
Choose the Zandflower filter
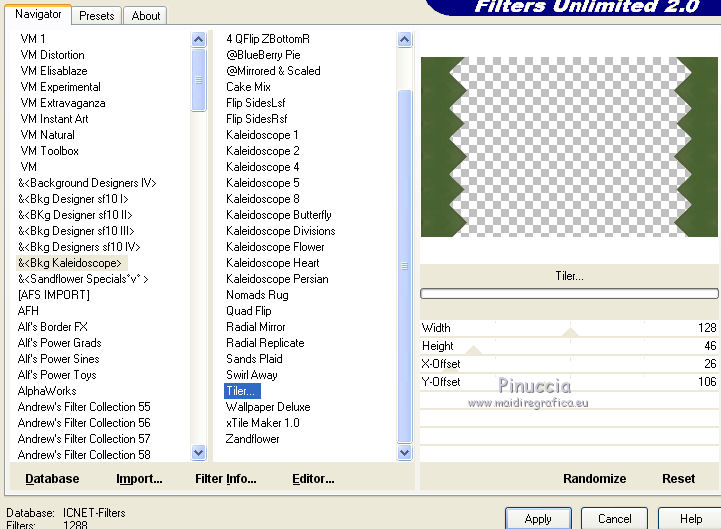tap(252, 439)
